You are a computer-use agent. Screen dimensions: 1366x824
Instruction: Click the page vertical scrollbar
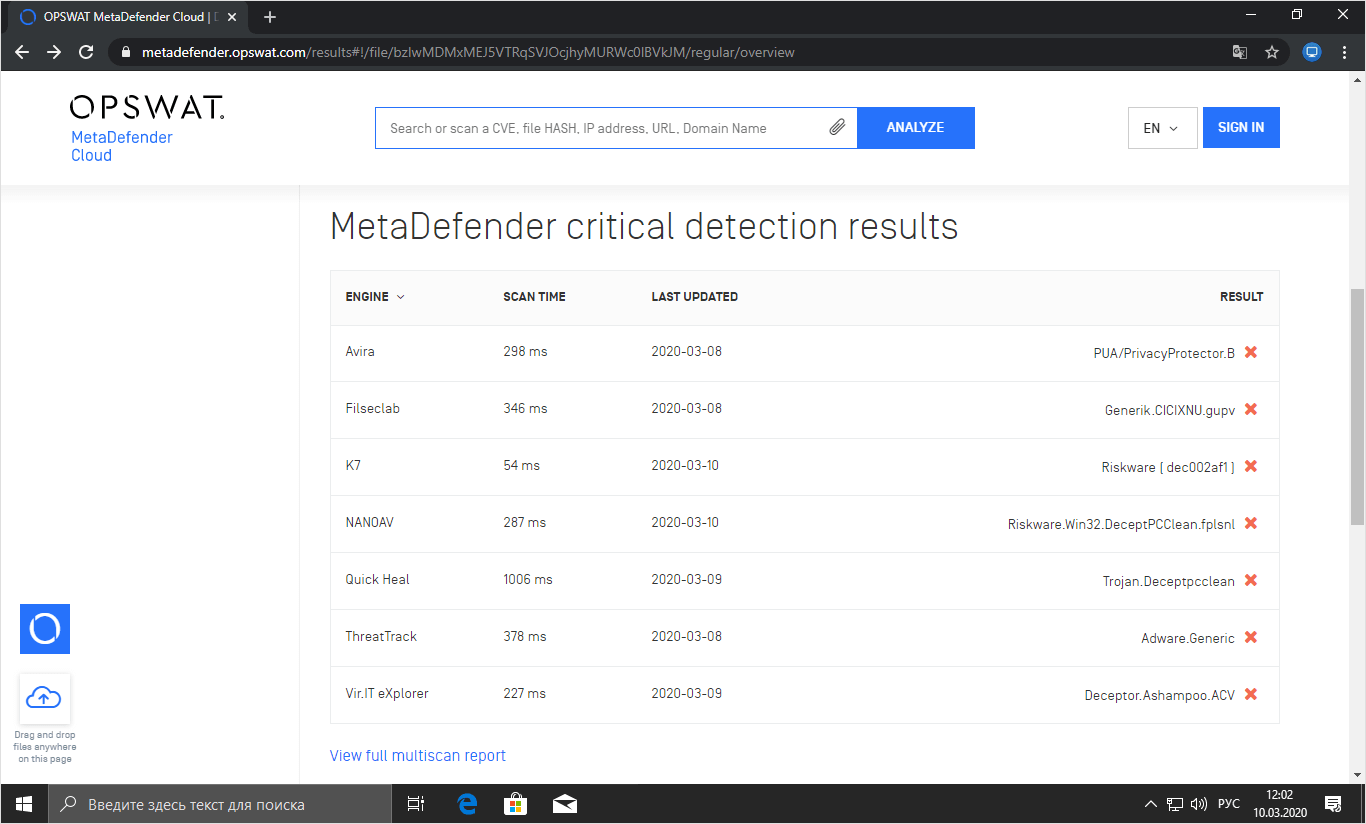click(1357, 406)
